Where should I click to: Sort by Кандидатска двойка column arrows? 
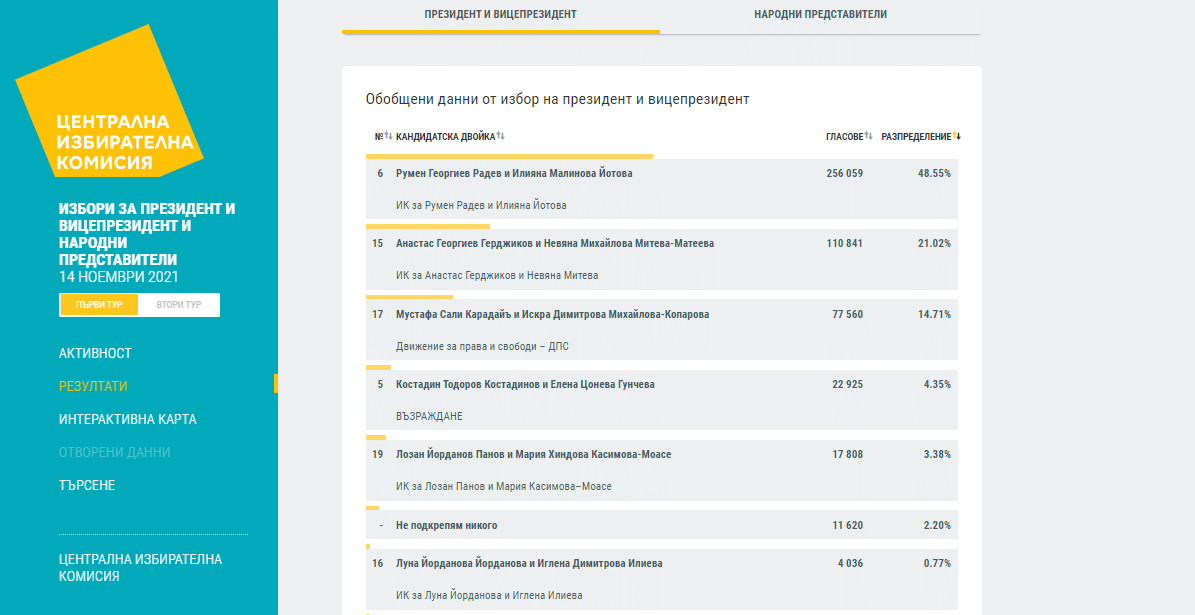(x=500, y=136)
